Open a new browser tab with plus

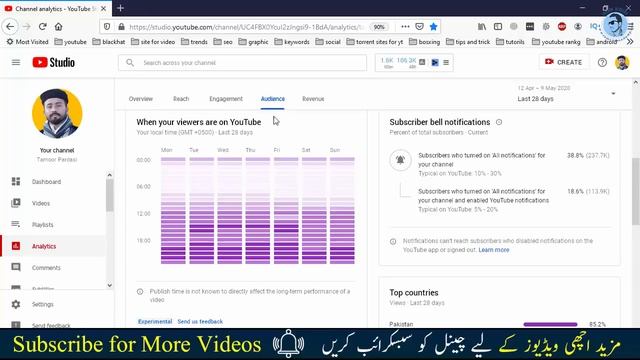pyautogui.click(x=120, y=8)
